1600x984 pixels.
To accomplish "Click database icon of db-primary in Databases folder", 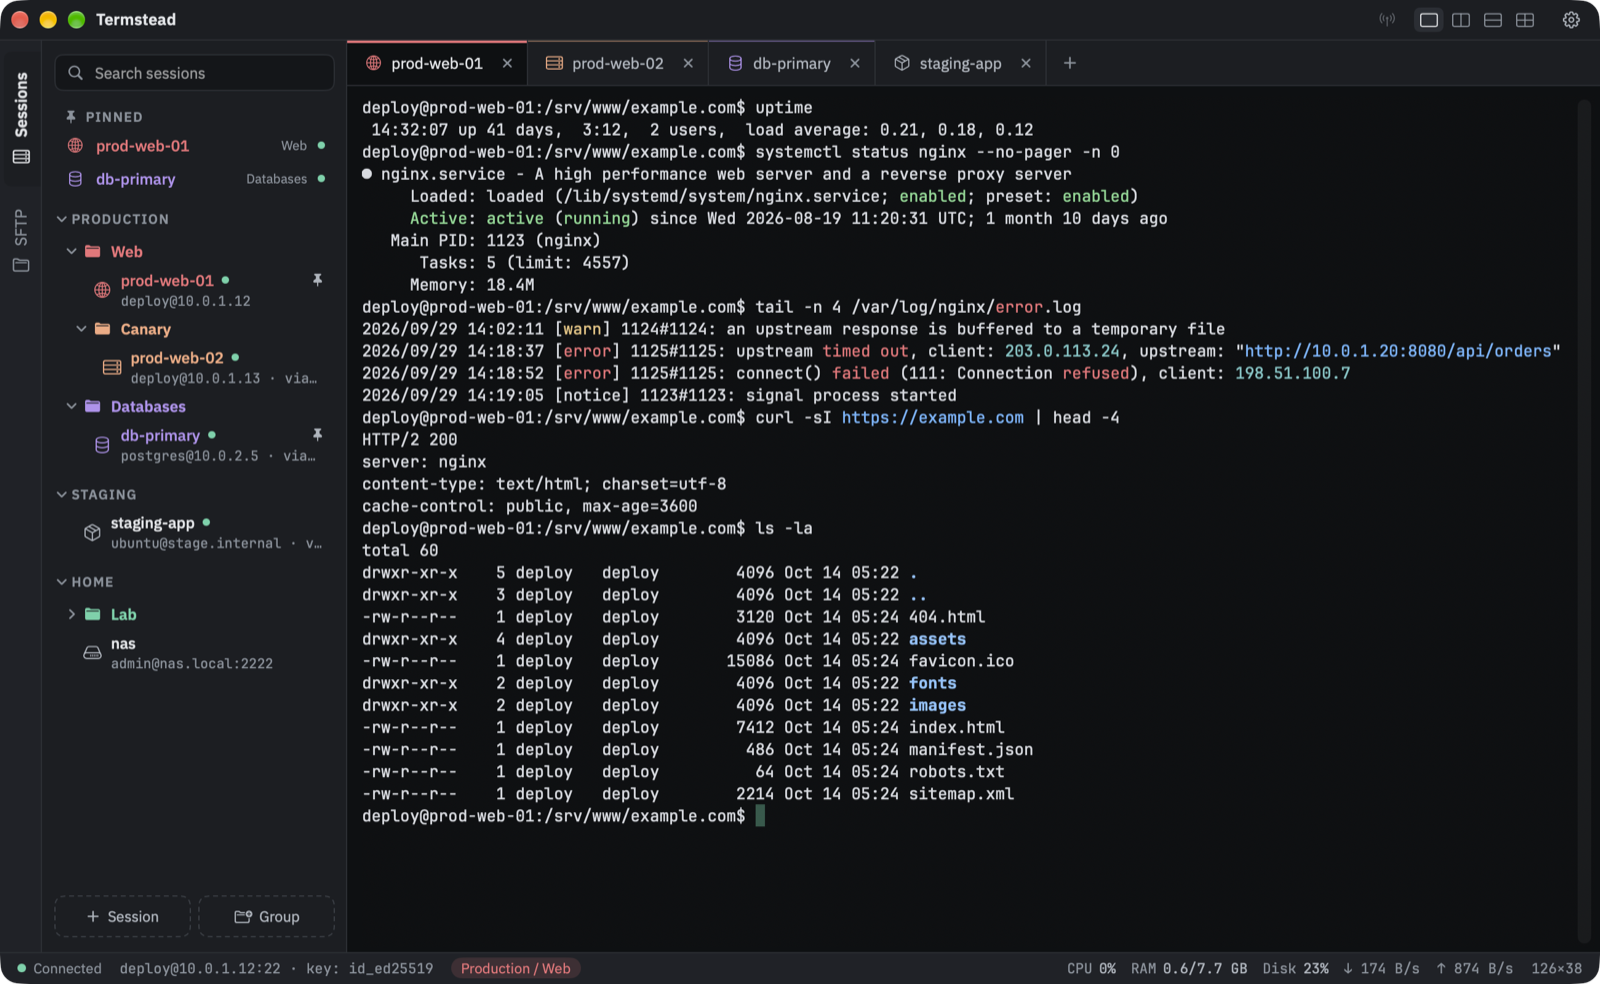I will (x=102, y=445).
